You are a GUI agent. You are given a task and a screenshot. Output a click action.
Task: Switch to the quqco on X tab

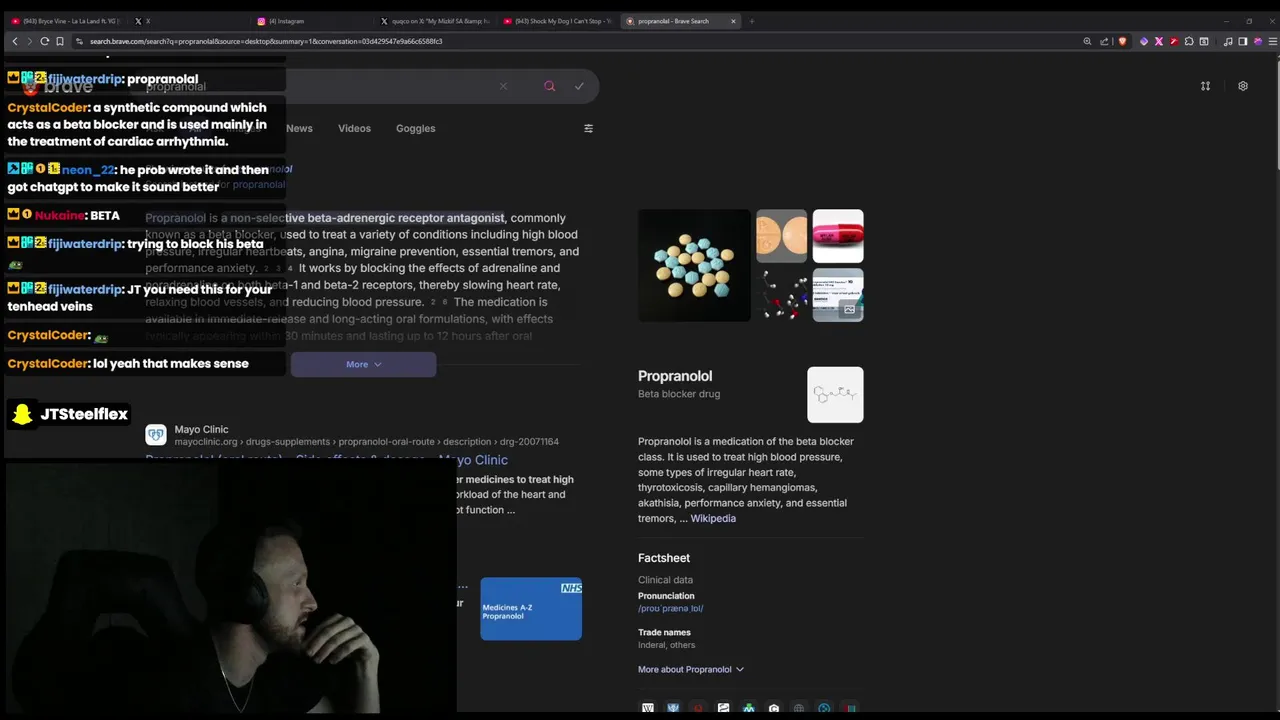click(x=435, y=21)
